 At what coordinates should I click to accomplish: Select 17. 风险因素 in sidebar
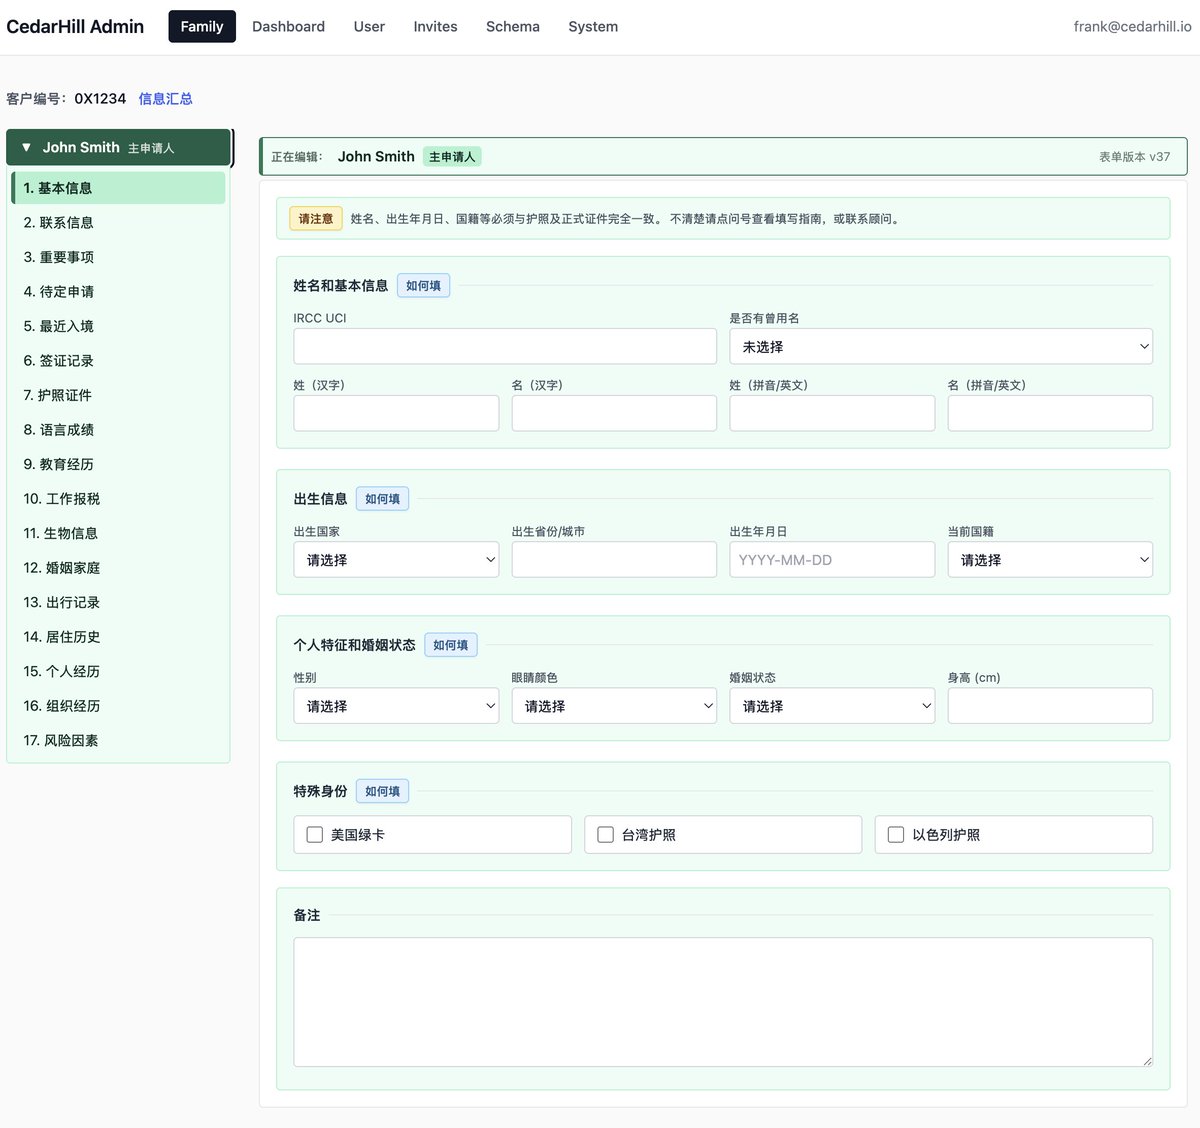[118, 740]
